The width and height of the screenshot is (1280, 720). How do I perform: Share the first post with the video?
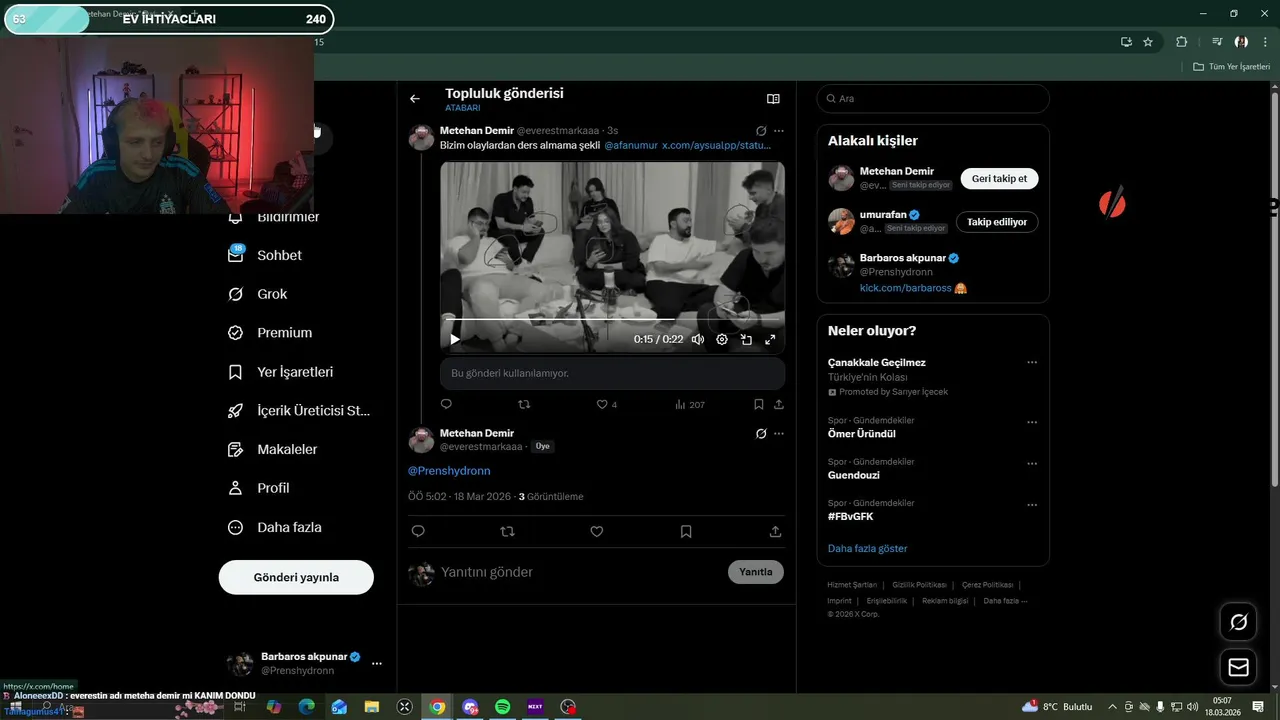point(779,404)
